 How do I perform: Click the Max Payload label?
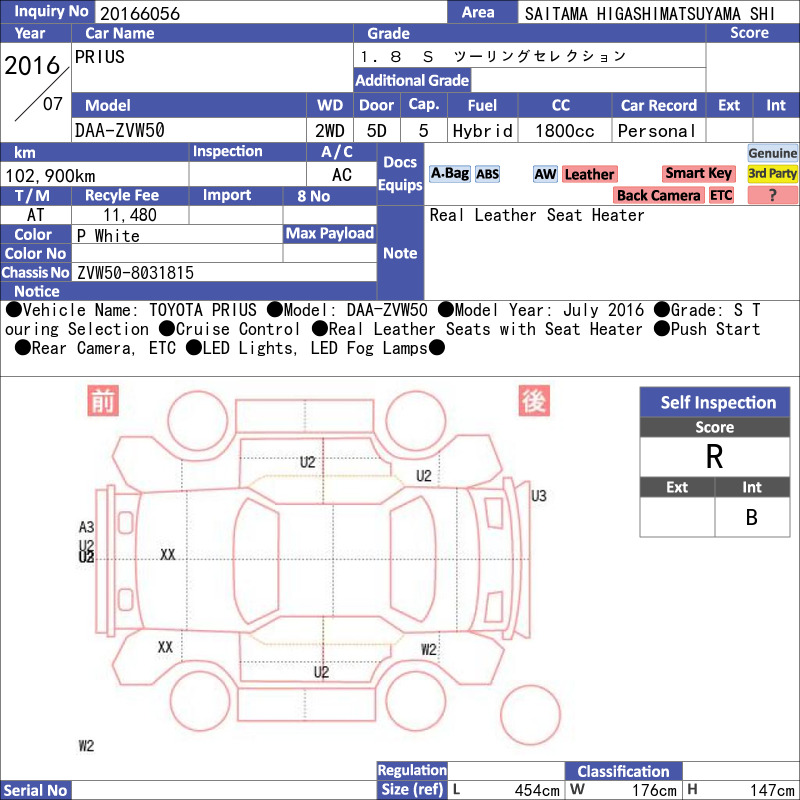coord(330,233)
